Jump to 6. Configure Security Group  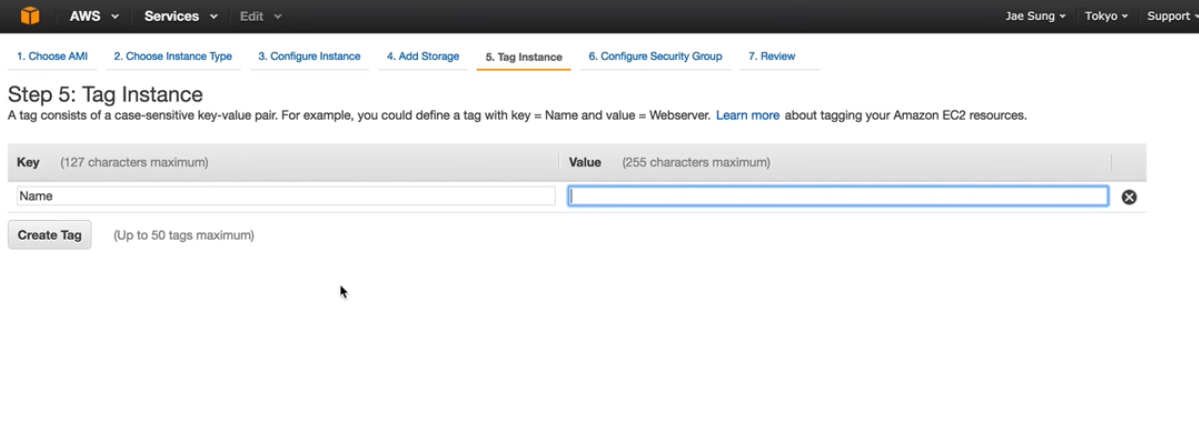(655, 57)
